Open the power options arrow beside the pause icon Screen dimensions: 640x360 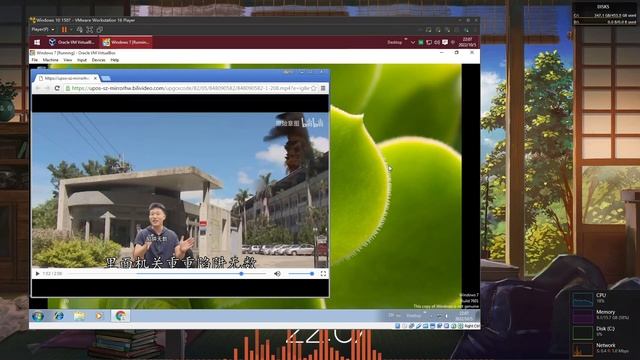point(71,29)
